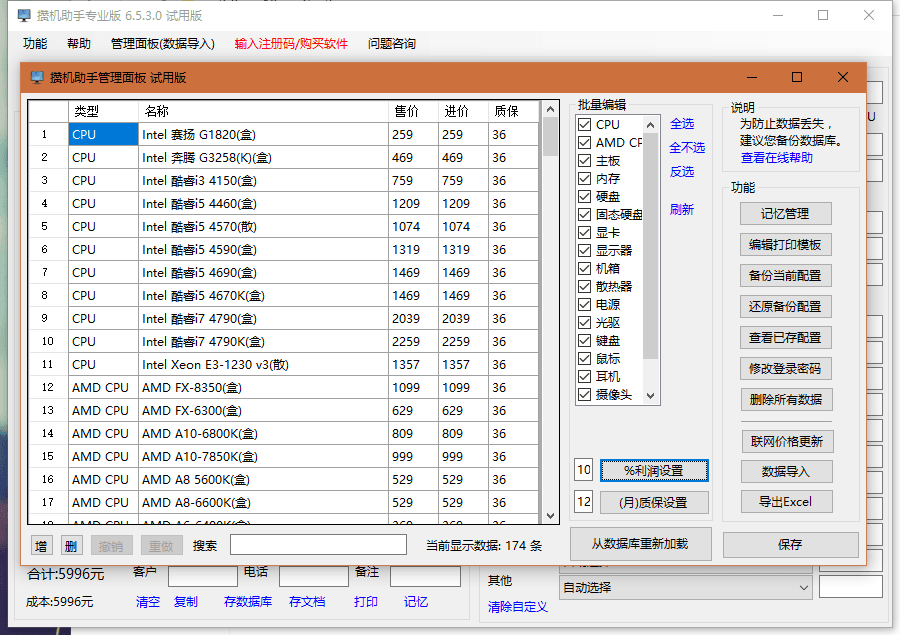900x635 pixels.
Task: Click the 备份当前配置 button
Action: coord(786,276)
